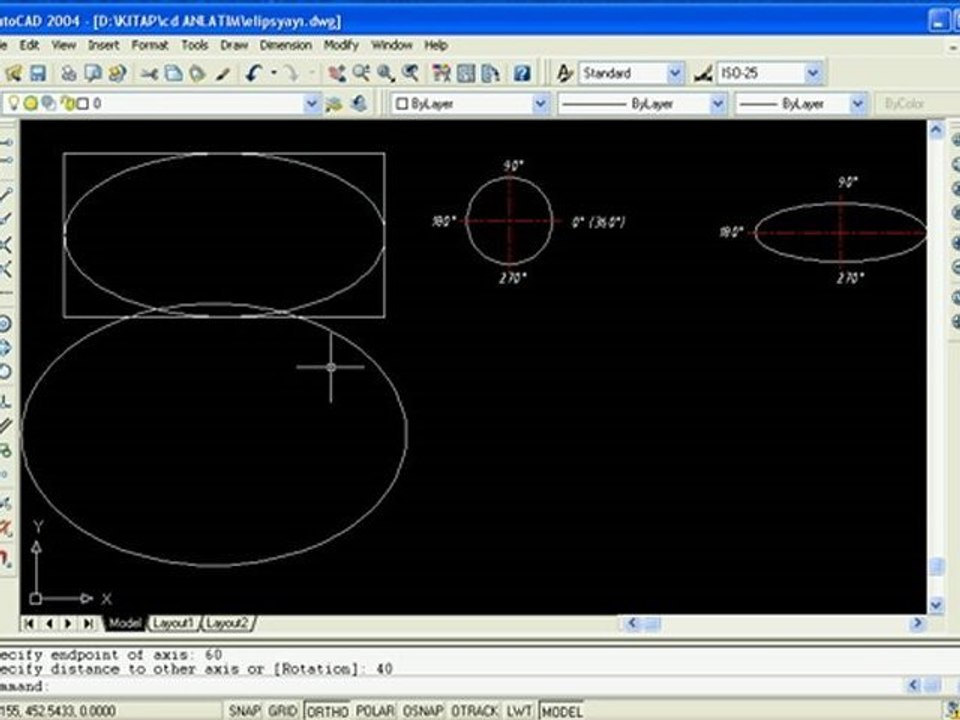Toggle layer 0 lock icon
The width and height of the screenshot is (960, 720).
click(x=67, y=104)
